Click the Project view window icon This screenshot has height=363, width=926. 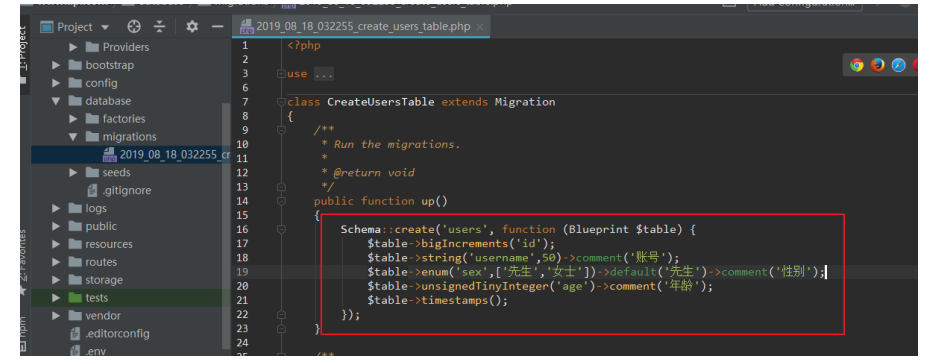tap(47, 27)
